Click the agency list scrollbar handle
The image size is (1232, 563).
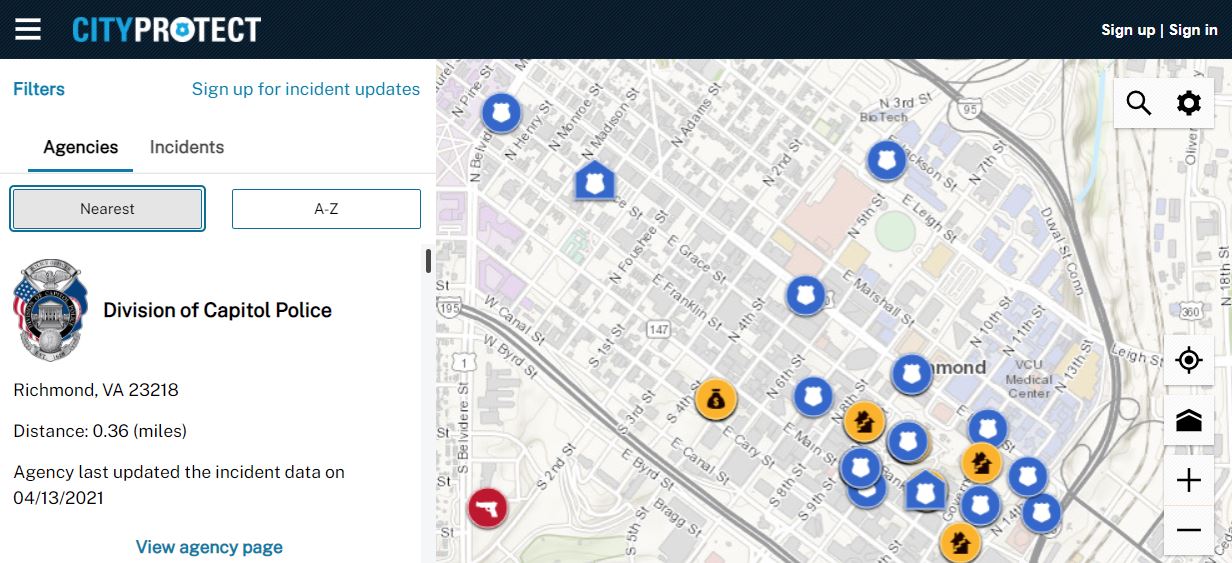click(x=429, y=261)
